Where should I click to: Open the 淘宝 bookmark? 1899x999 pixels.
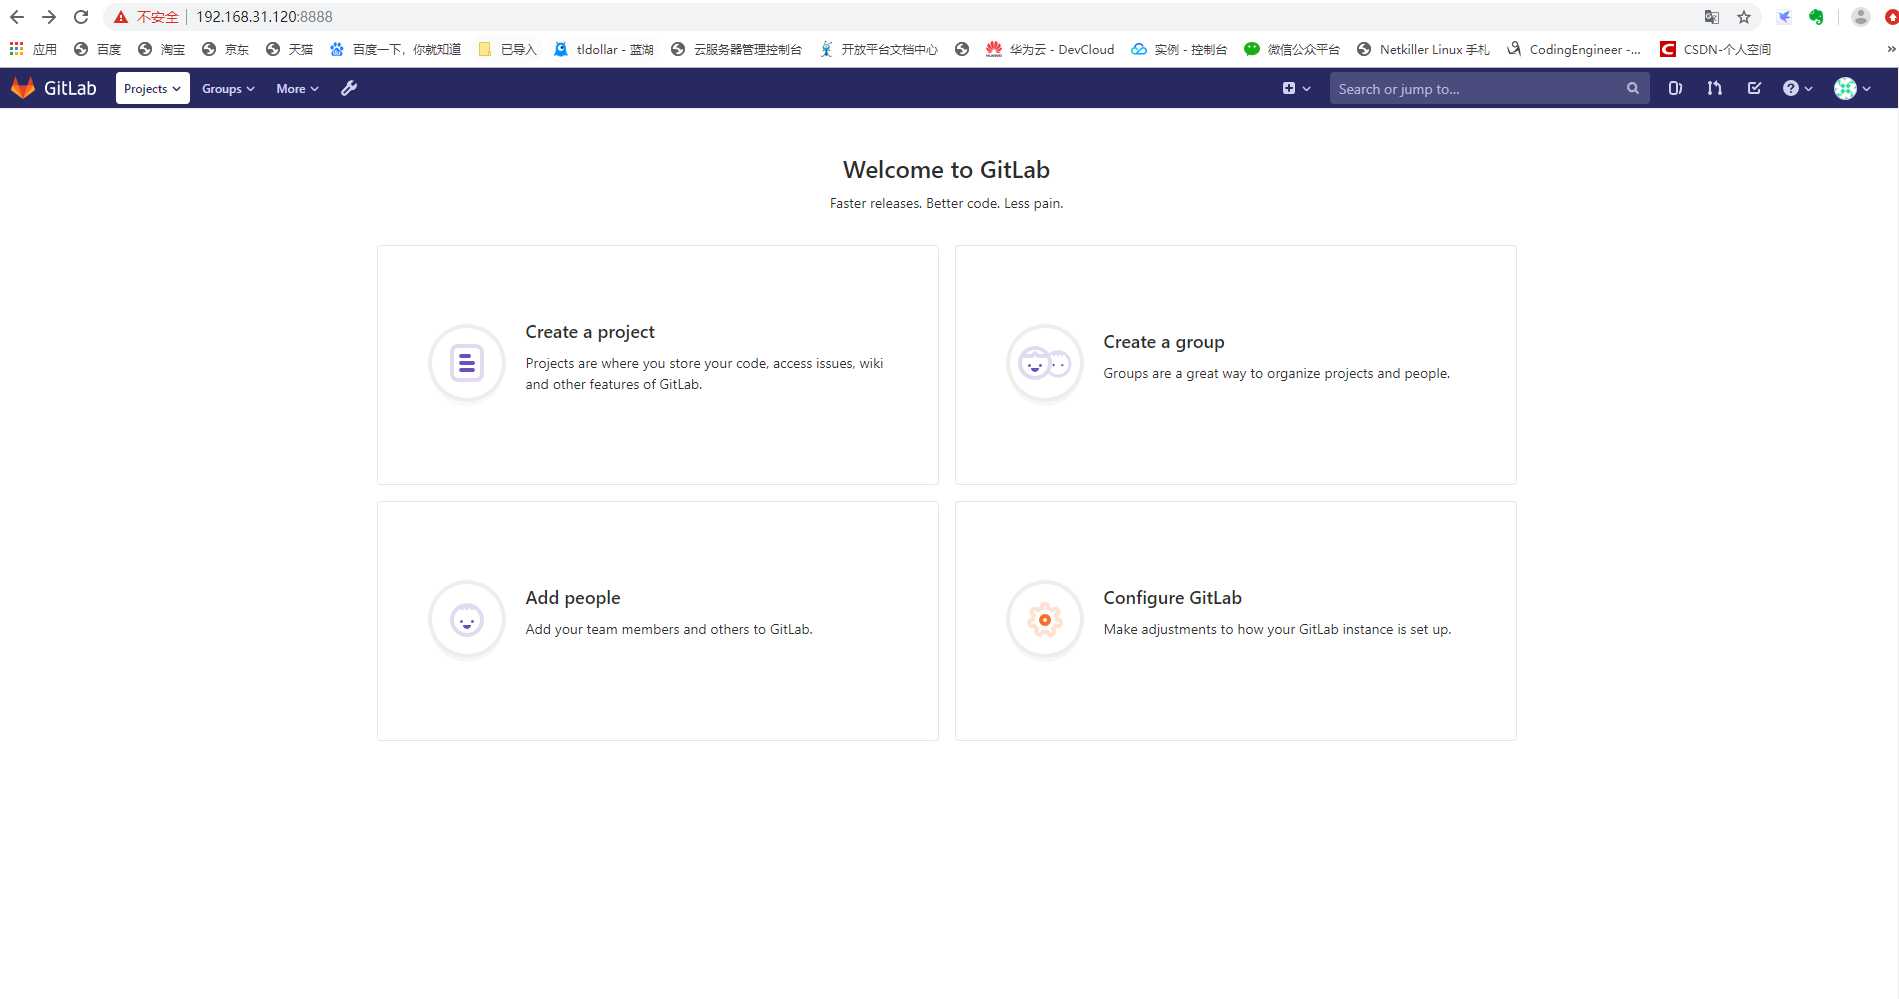161,49
